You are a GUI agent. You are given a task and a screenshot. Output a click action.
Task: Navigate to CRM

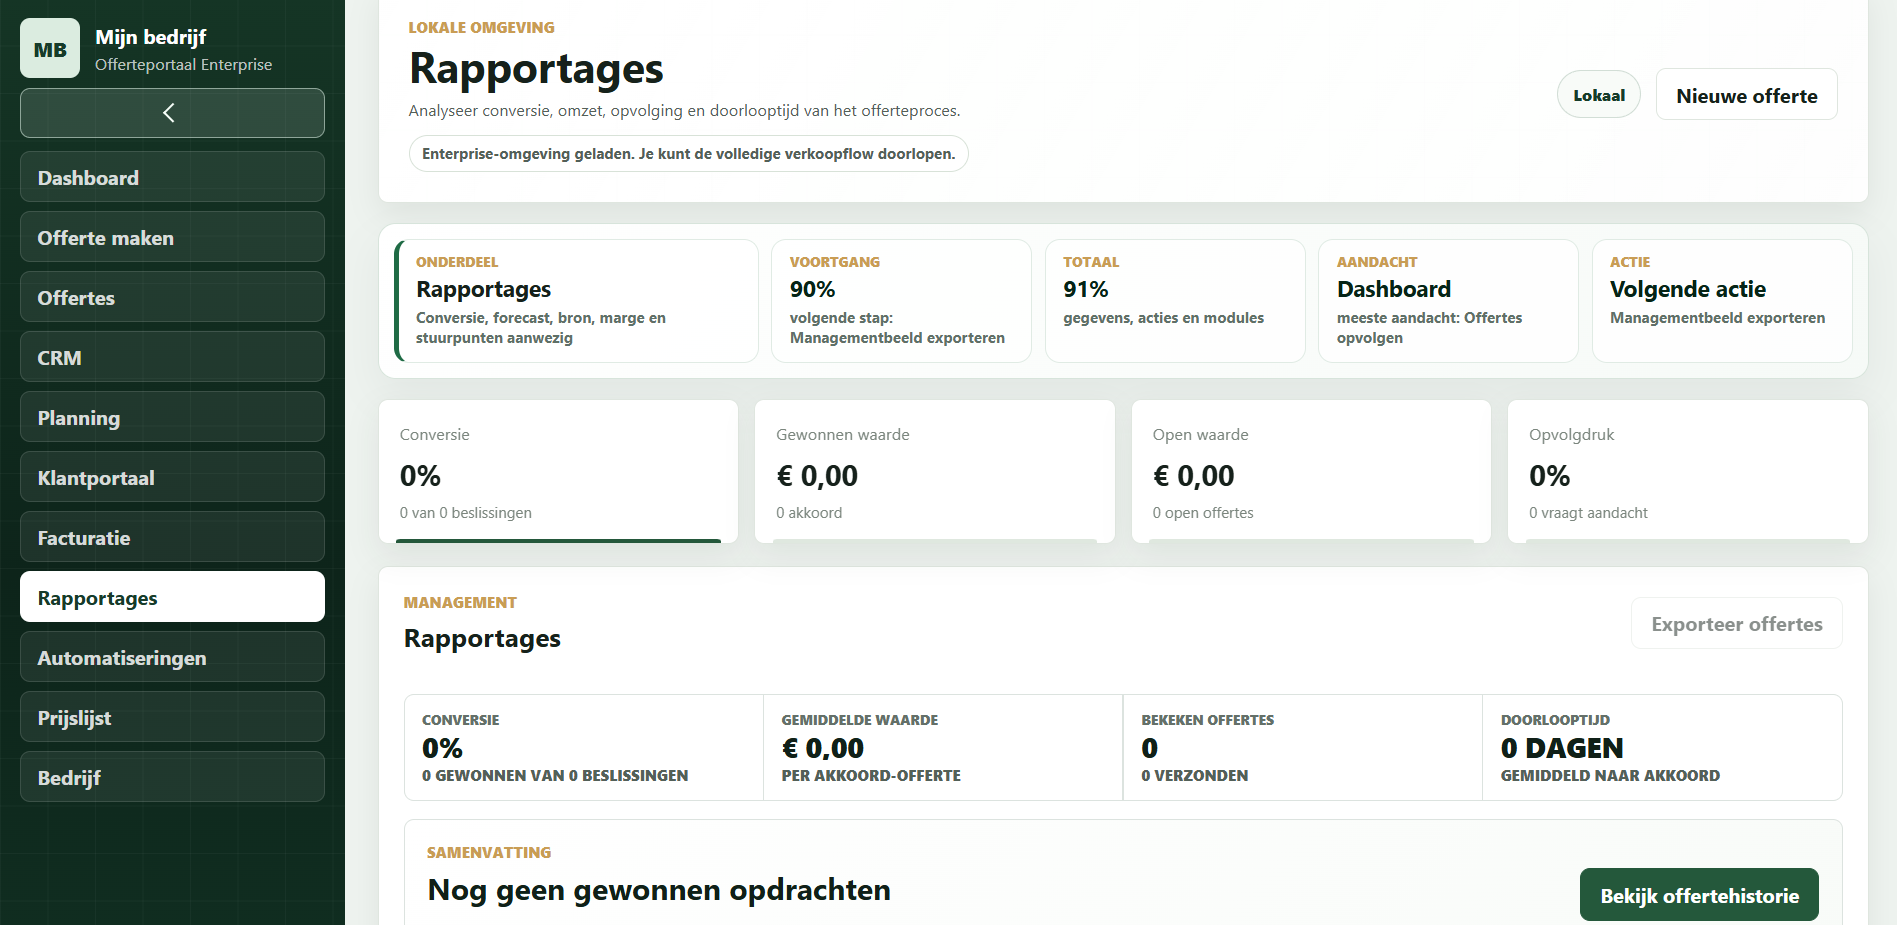tap(172, 357)
